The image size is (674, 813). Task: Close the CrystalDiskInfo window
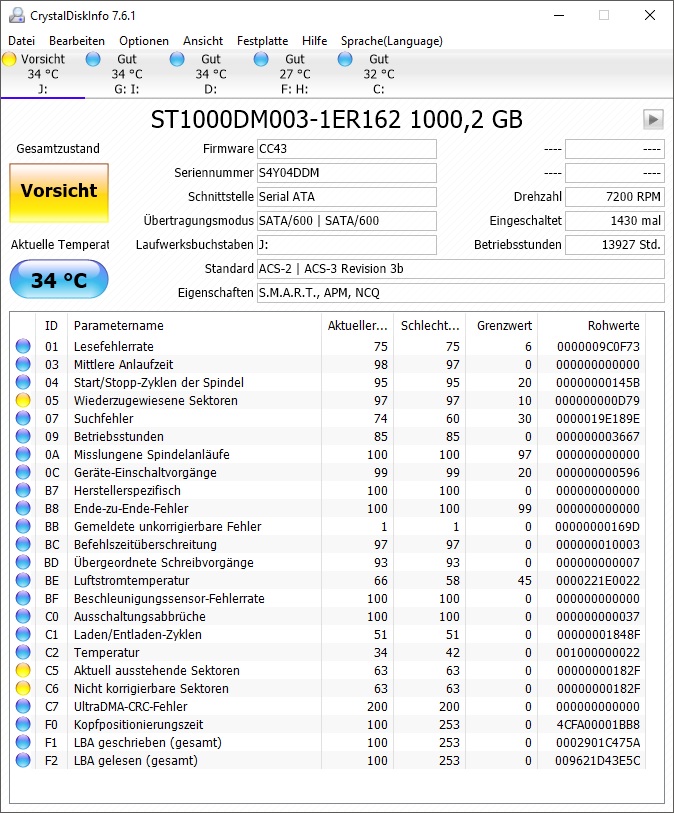pyautogui.click(x=650, y=15)
